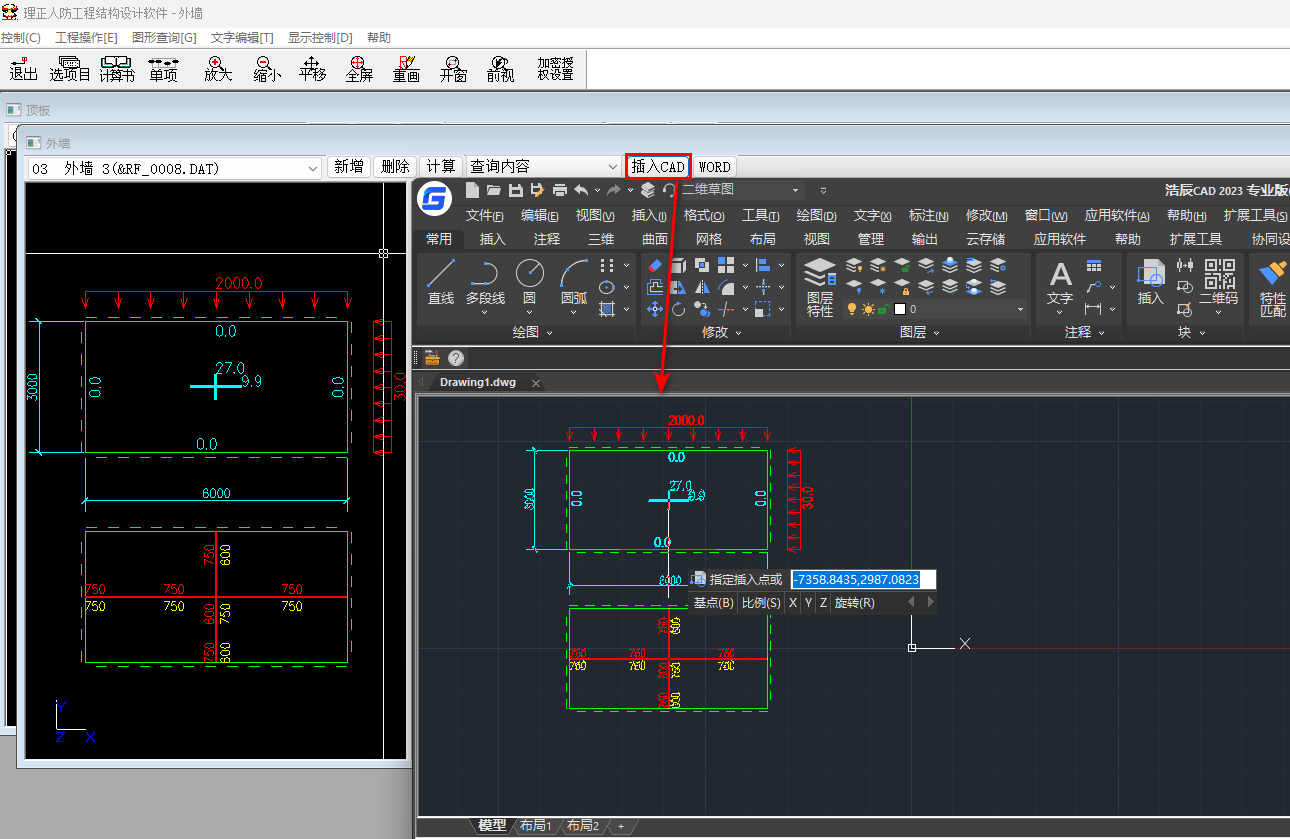
Task: Toggle the layer lightbulb on/off icon
Action: pyautogui.click(x=852, y=310)
